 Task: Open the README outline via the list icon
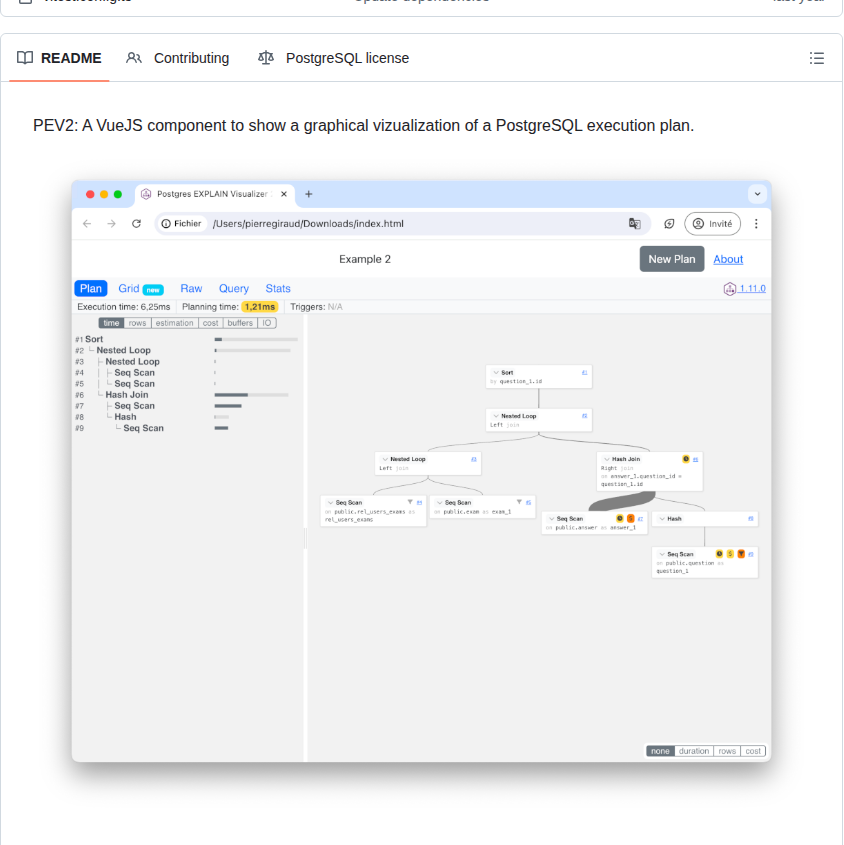pyautogui.click(x=817, y=58)
